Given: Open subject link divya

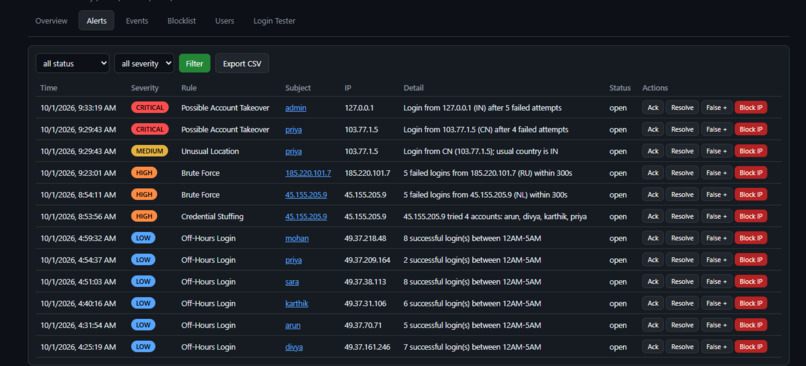Looking at the screenshot, I should pos(294,347).
